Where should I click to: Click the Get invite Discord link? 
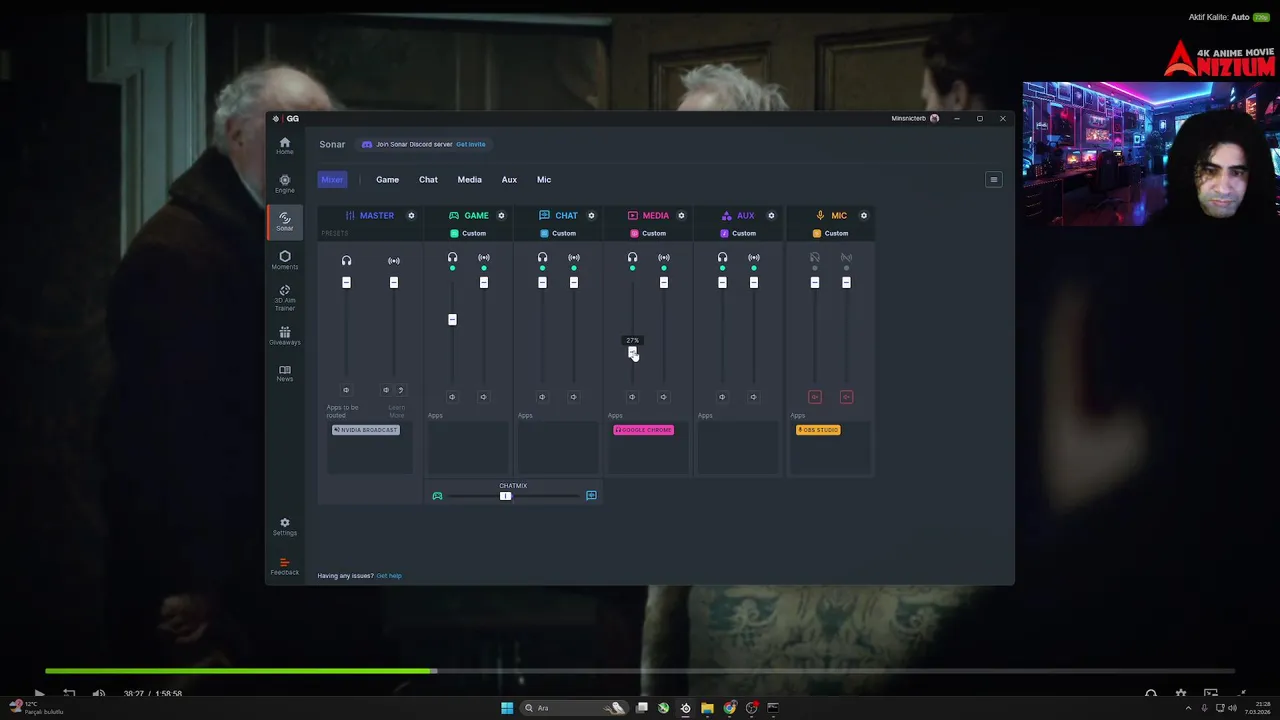tap(470, 144)
